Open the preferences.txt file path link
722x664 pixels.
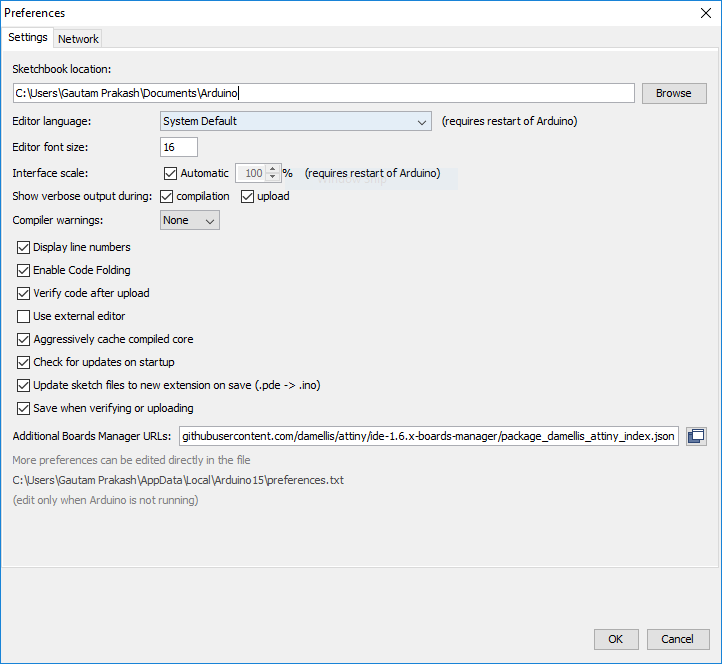(178, 480)
